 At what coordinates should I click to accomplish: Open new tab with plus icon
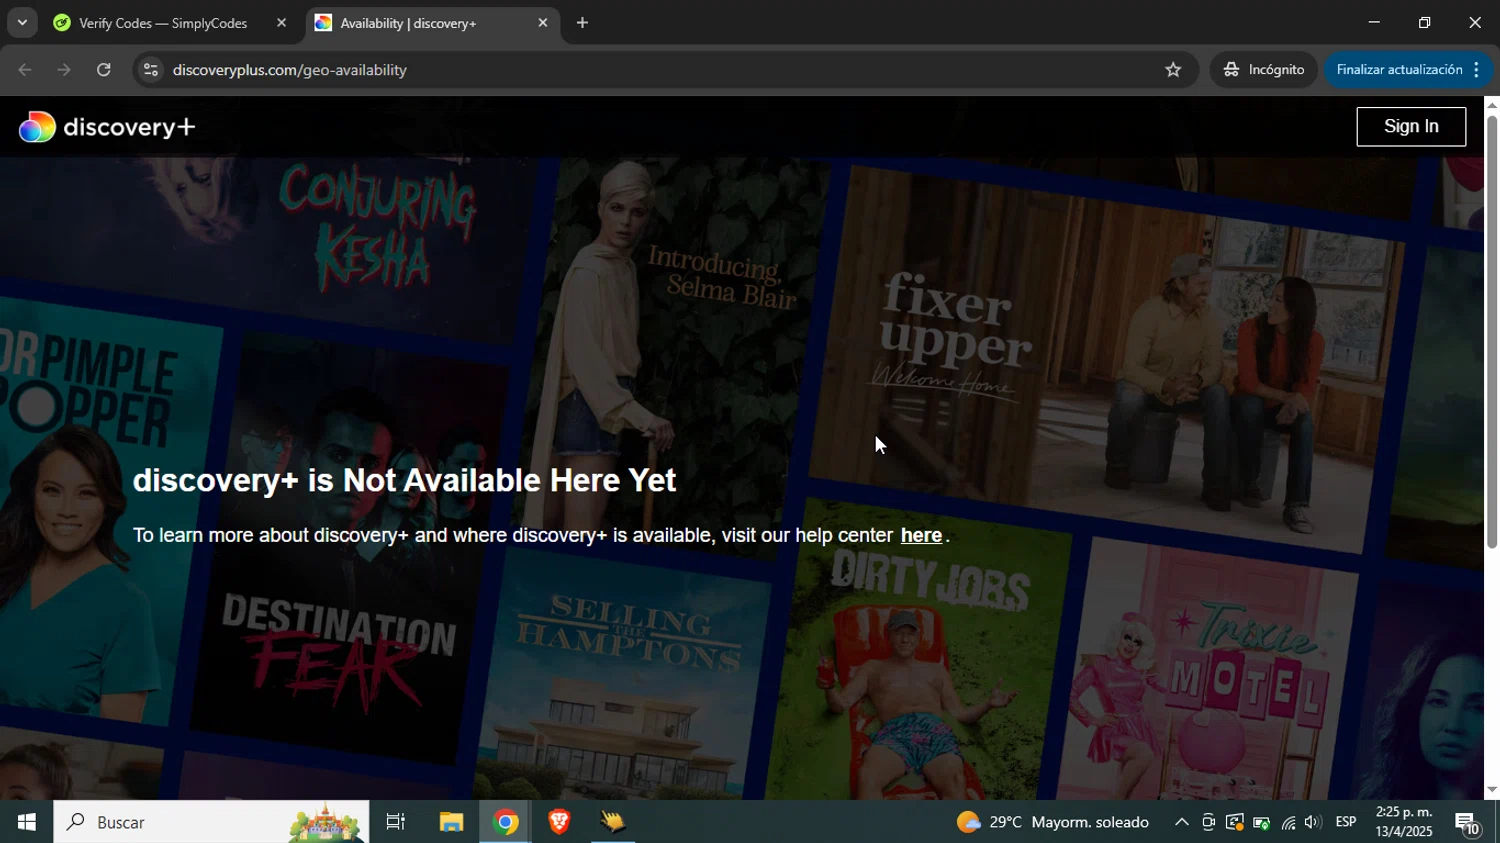pos(582,23)
